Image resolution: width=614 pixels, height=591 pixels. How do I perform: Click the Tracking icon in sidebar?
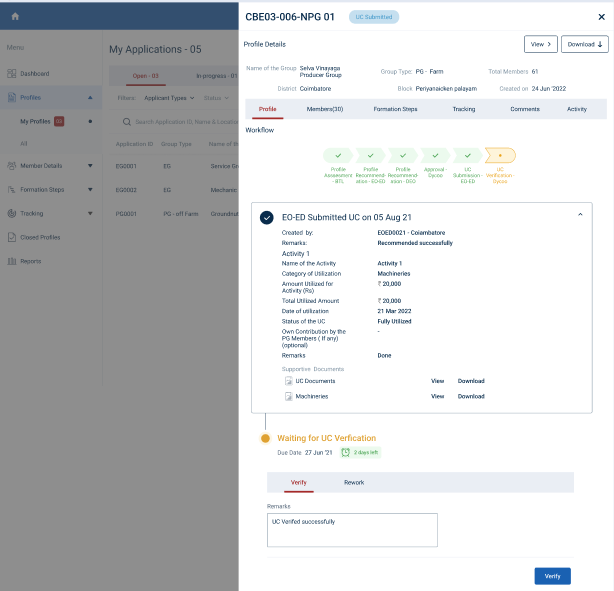11,213
